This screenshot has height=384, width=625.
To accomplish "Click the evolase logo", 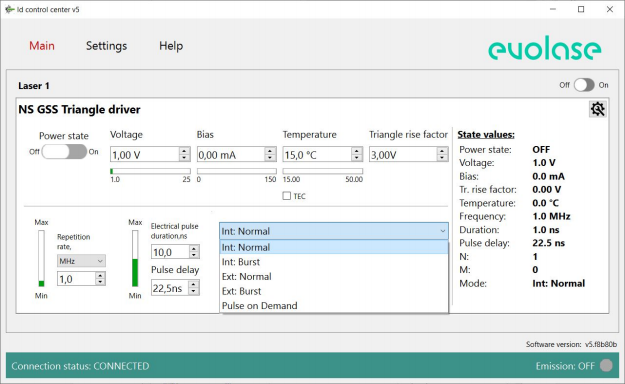I will 544,48.
